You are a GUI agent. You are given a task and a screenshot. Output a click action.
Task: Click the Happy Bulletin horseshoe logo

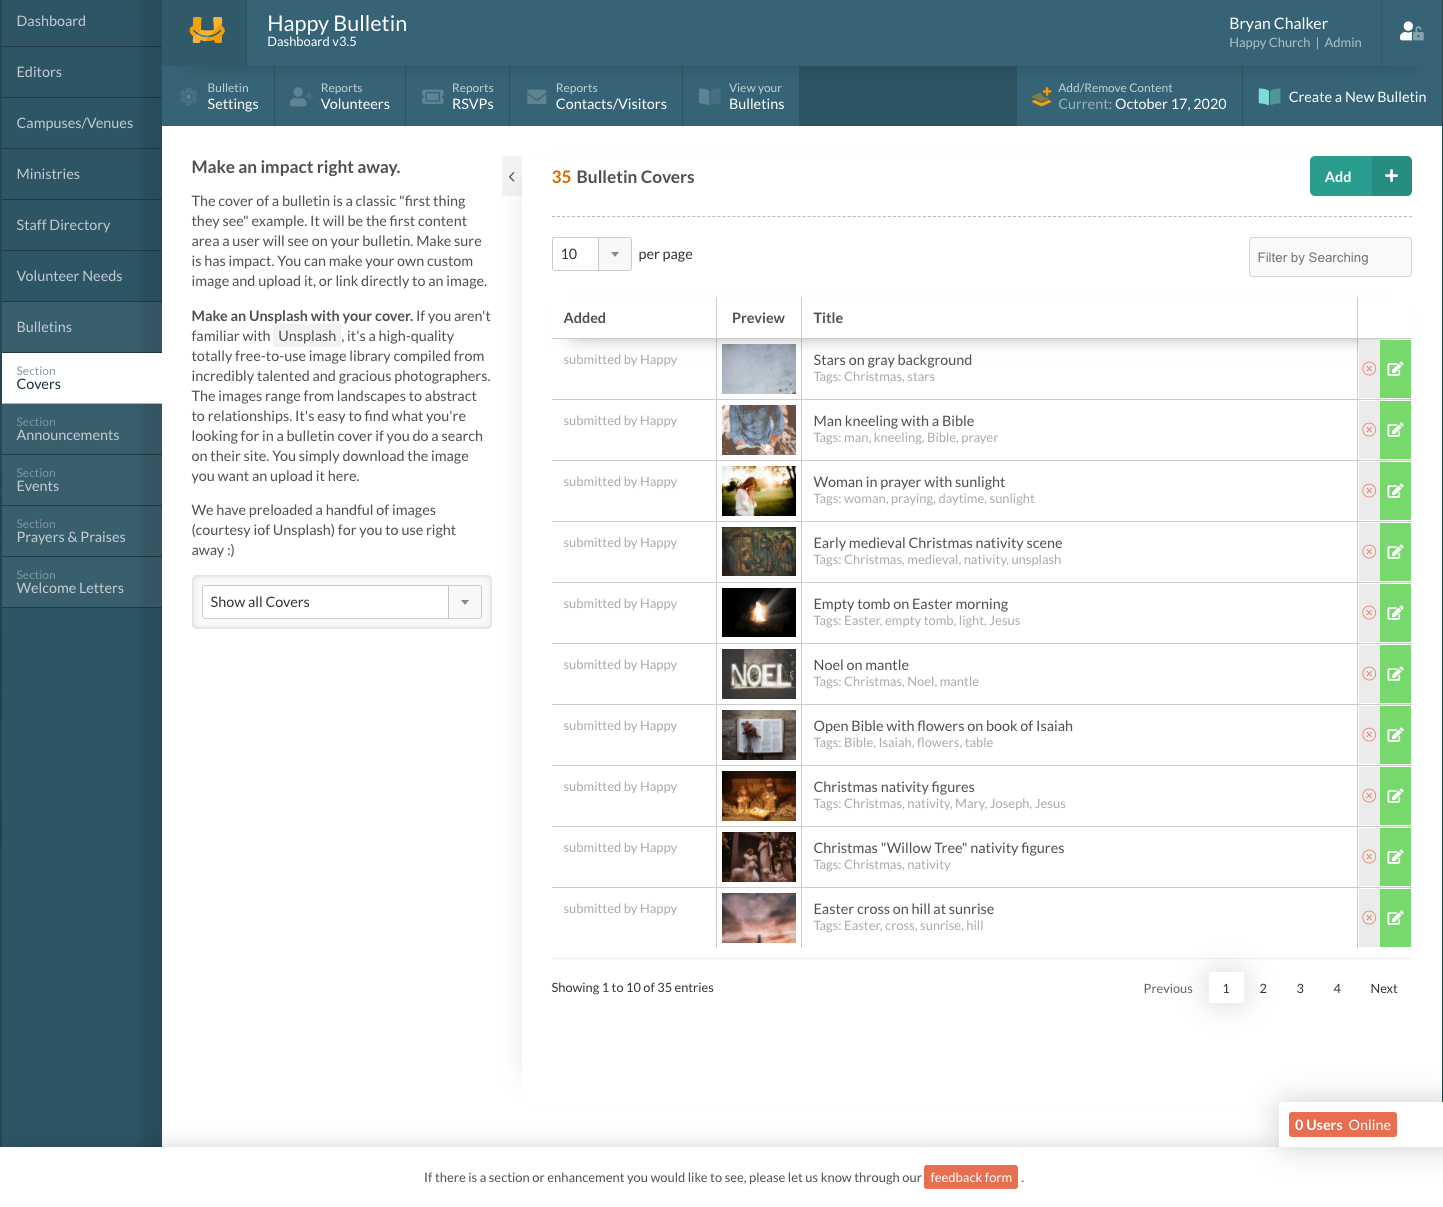pyautogui.click(x=208, y=31)
